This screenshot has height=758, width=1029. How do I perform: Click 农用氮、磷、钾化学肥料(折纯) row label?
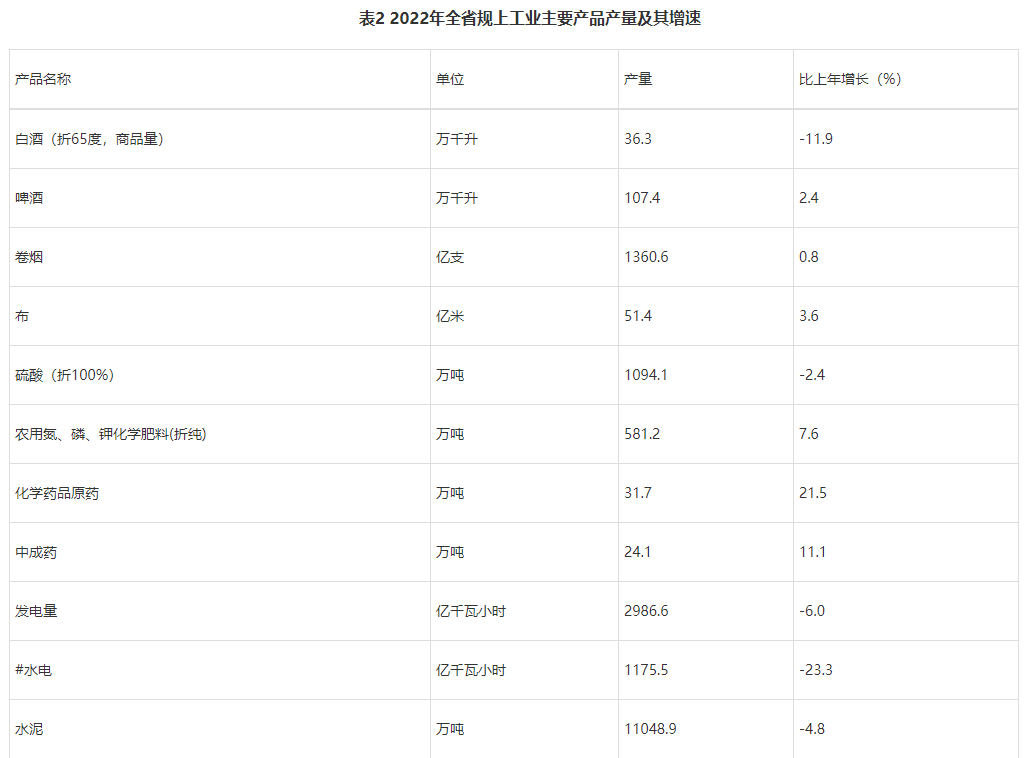(110, 434)
